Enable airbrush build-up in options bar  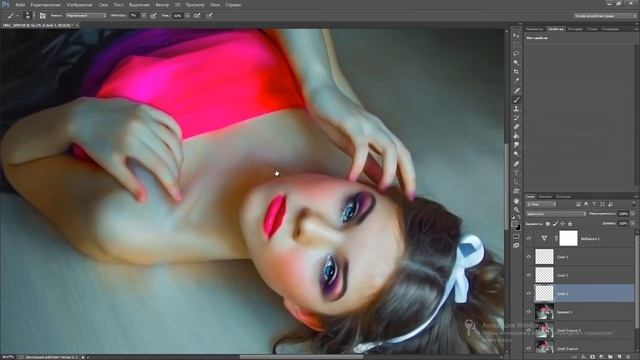click(x=197, y=16)
